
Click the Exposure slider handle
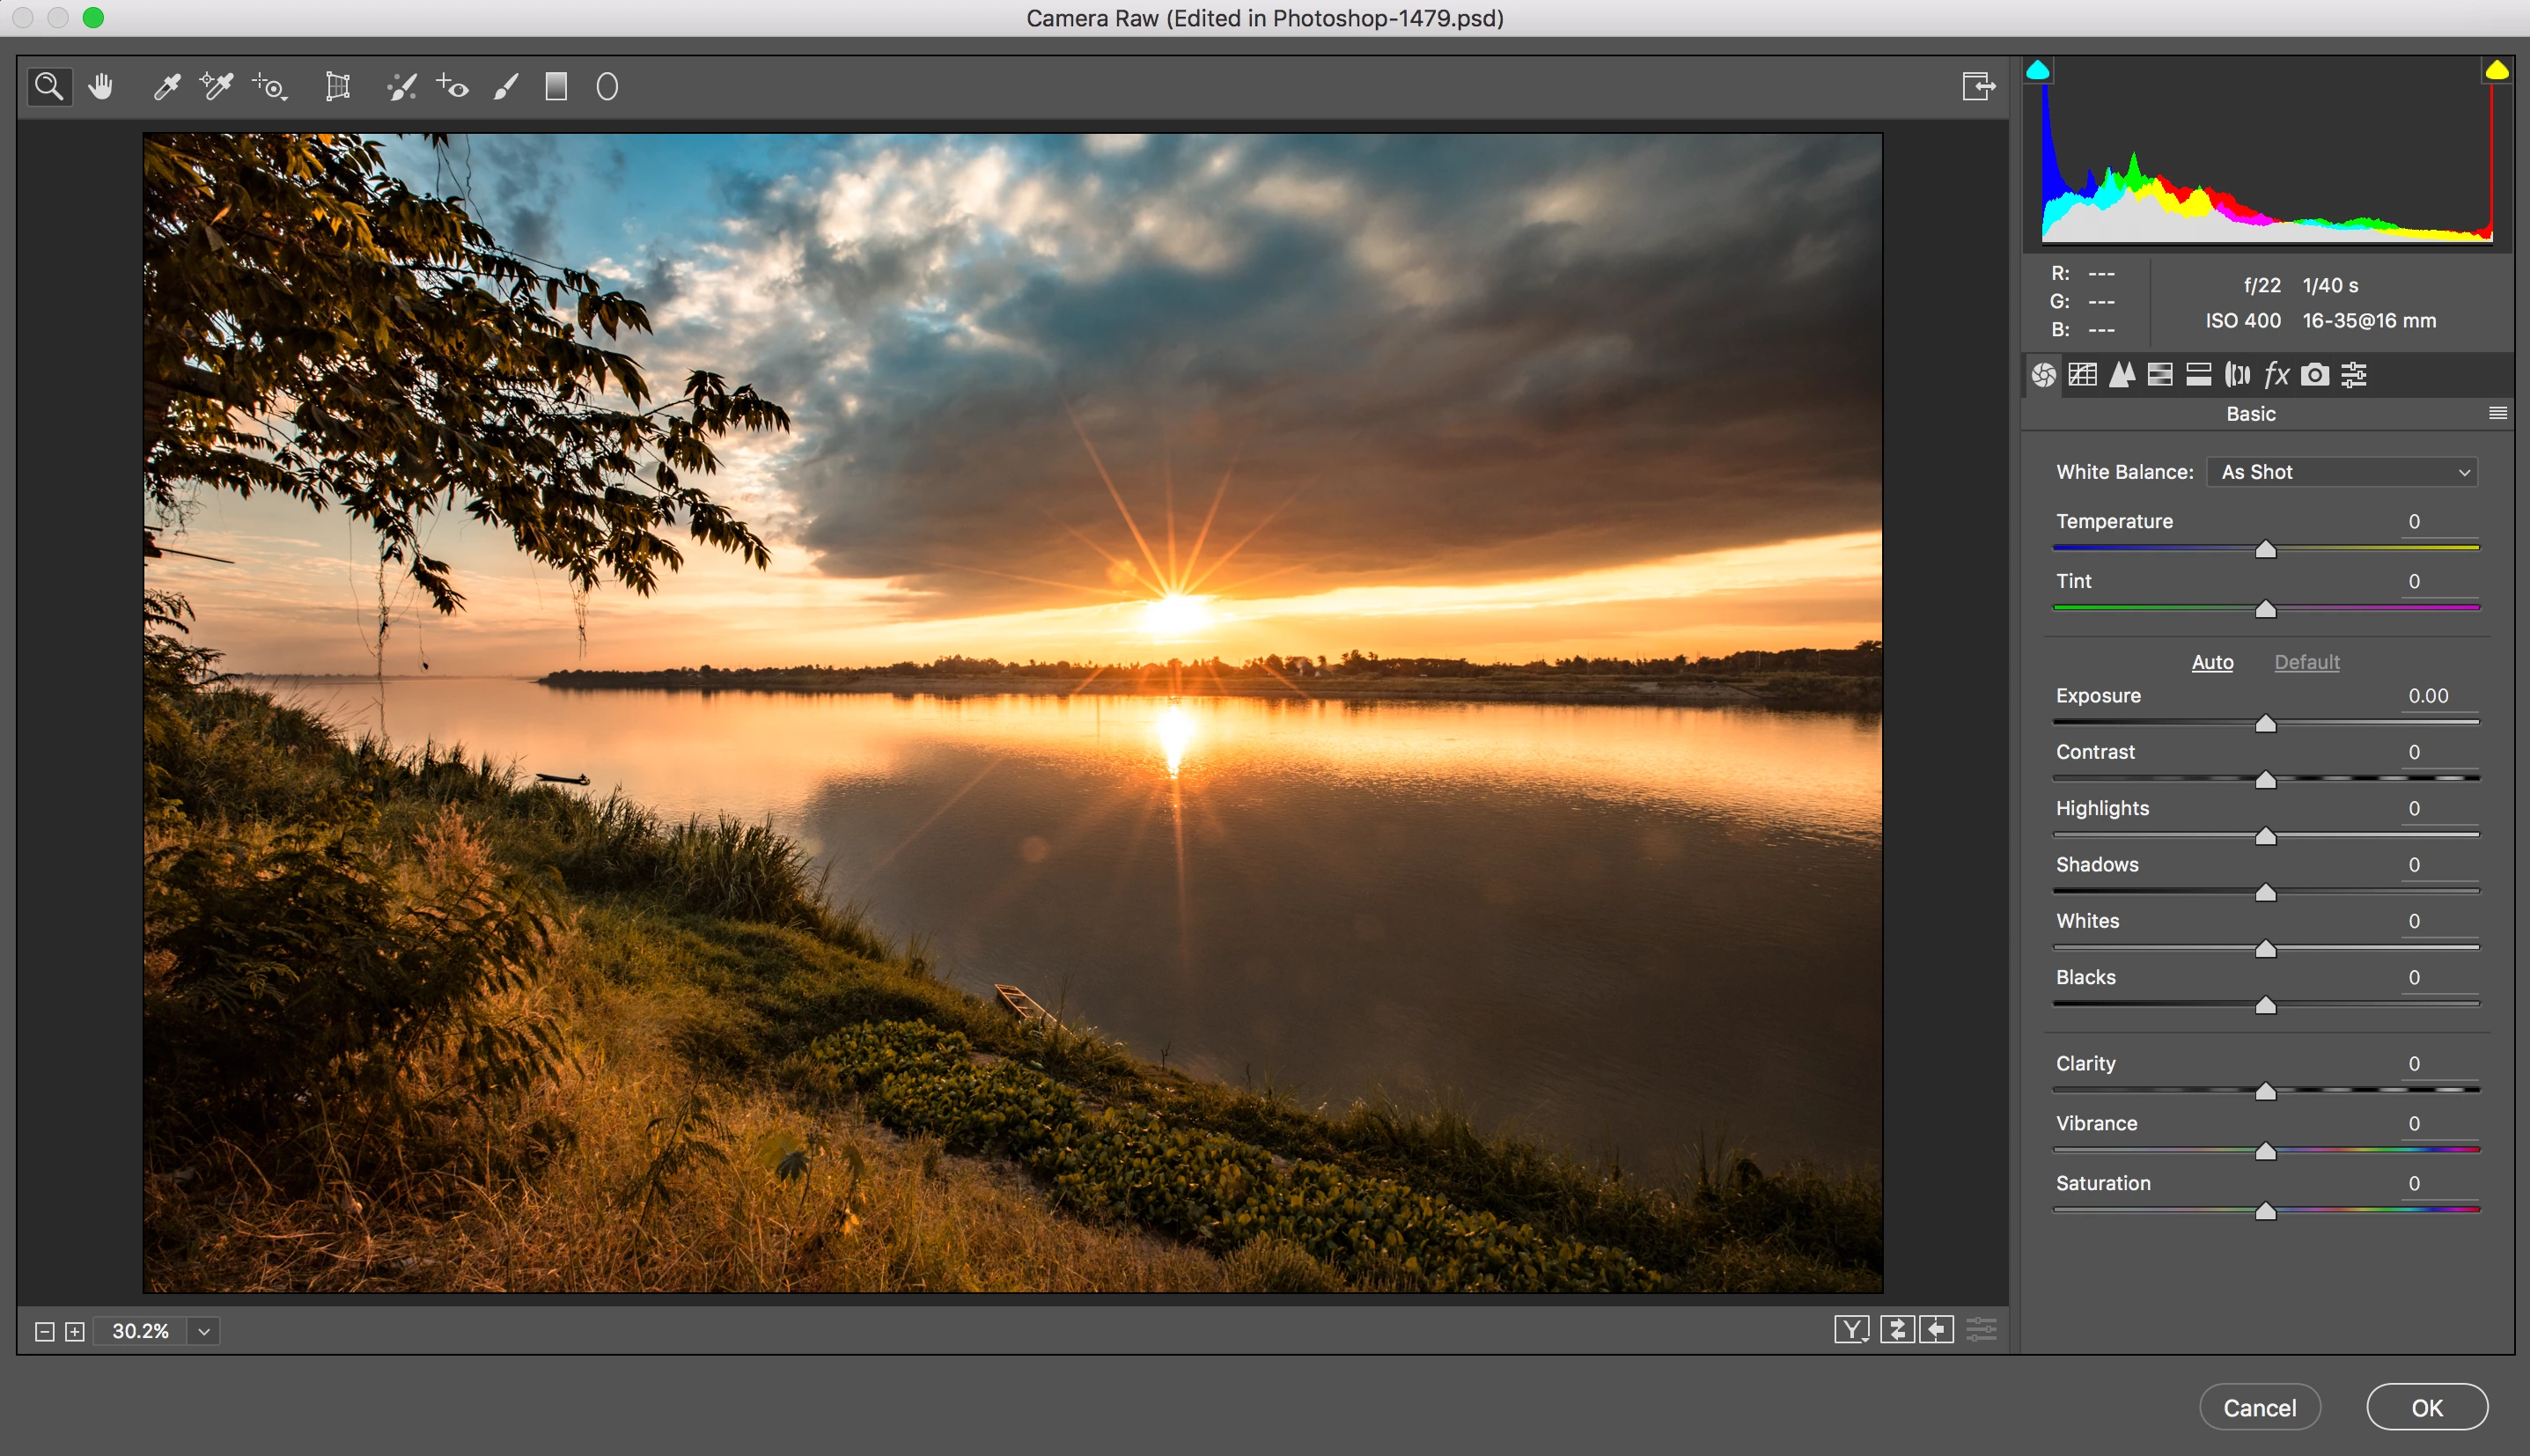[2266, 723]
